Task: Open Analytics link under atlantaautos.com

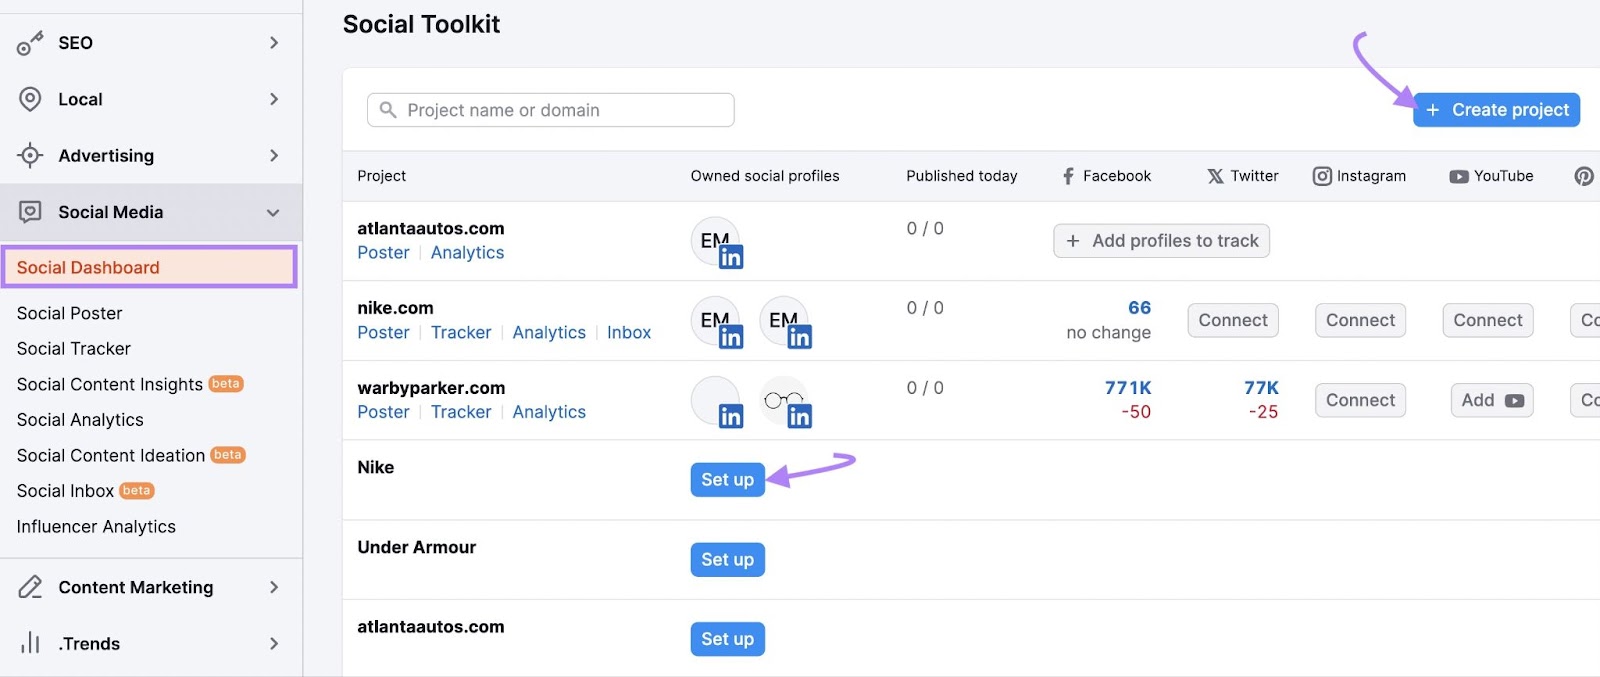Action: (467, 253)
